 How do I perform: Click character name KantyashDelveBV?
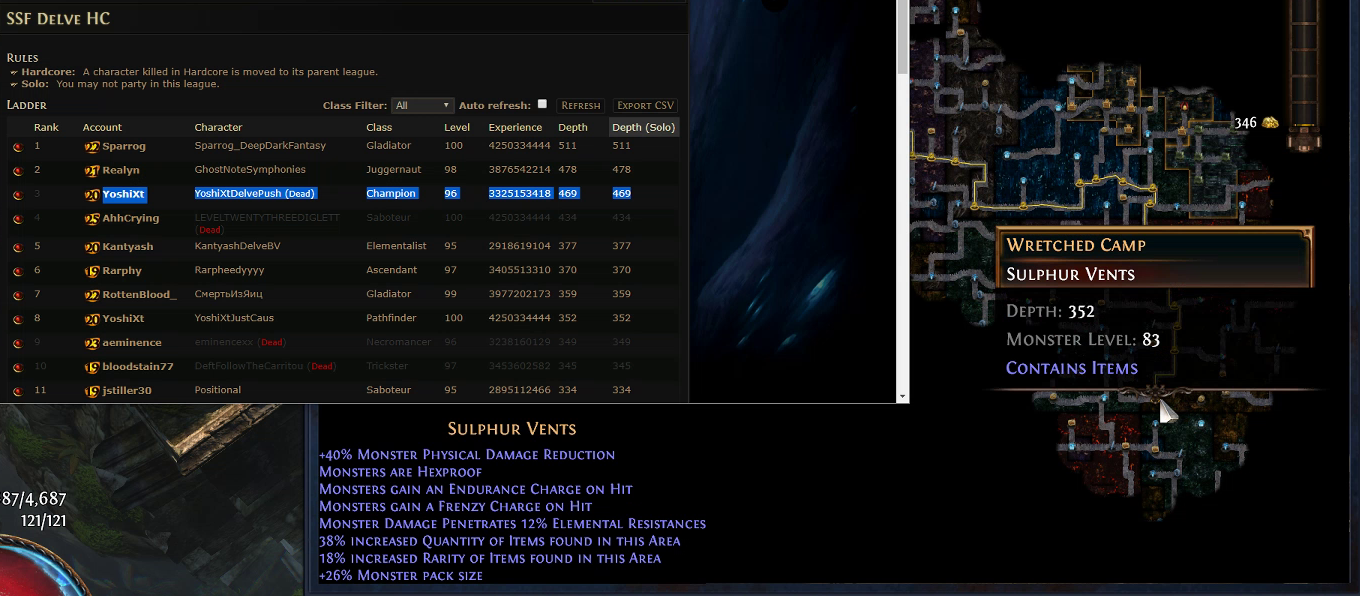click(237, 246)
